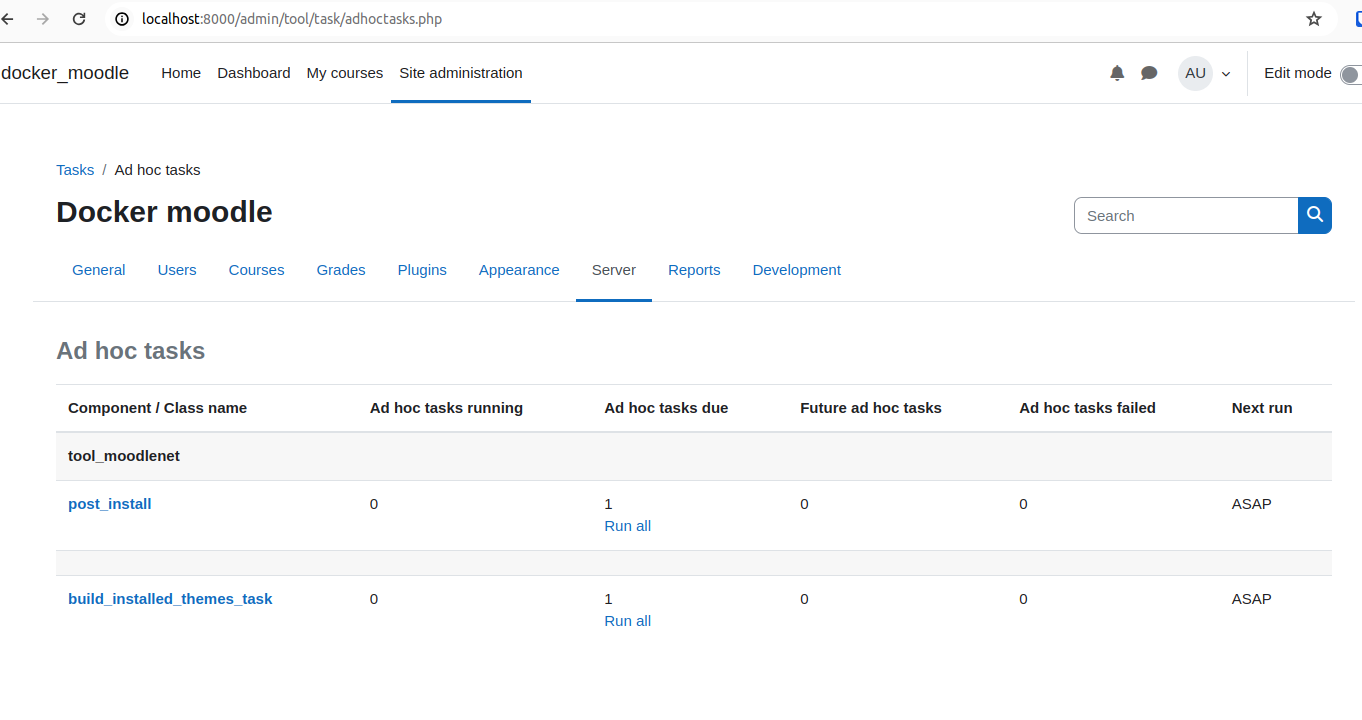Open the notifications bell
The height and width of the screenshot is (720, 1362).
pyautogui.click(x=1117, y=73)
